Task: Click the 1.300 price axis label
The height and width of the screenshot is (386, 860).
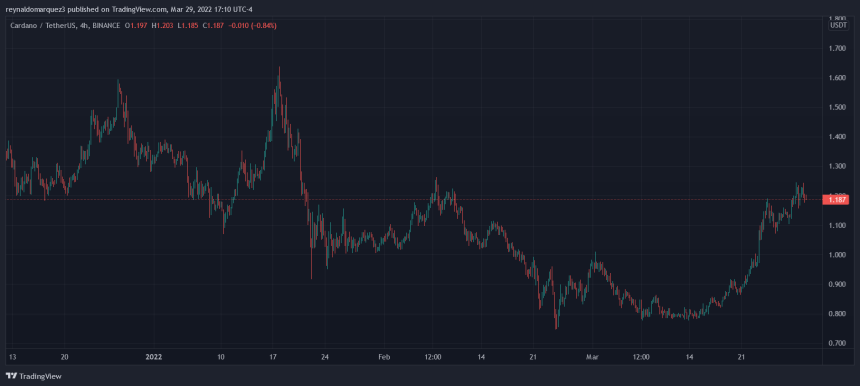Action: (837, 167)
